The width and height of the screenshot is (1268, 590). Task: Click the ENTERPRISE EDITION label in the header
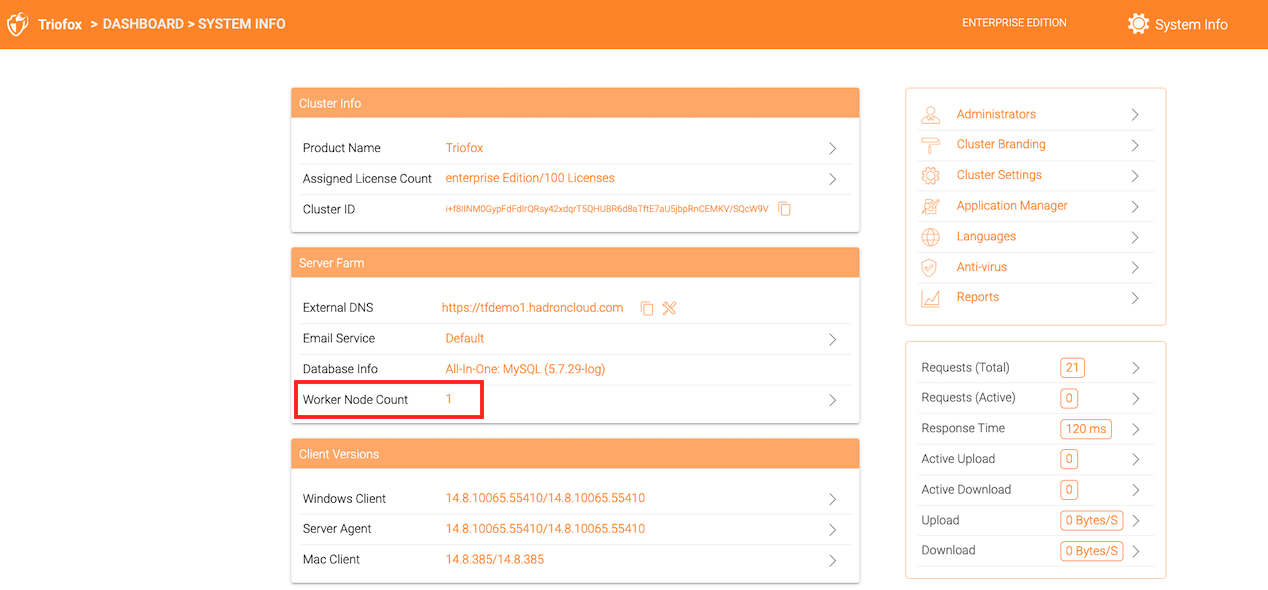[x=1014, y=23]
